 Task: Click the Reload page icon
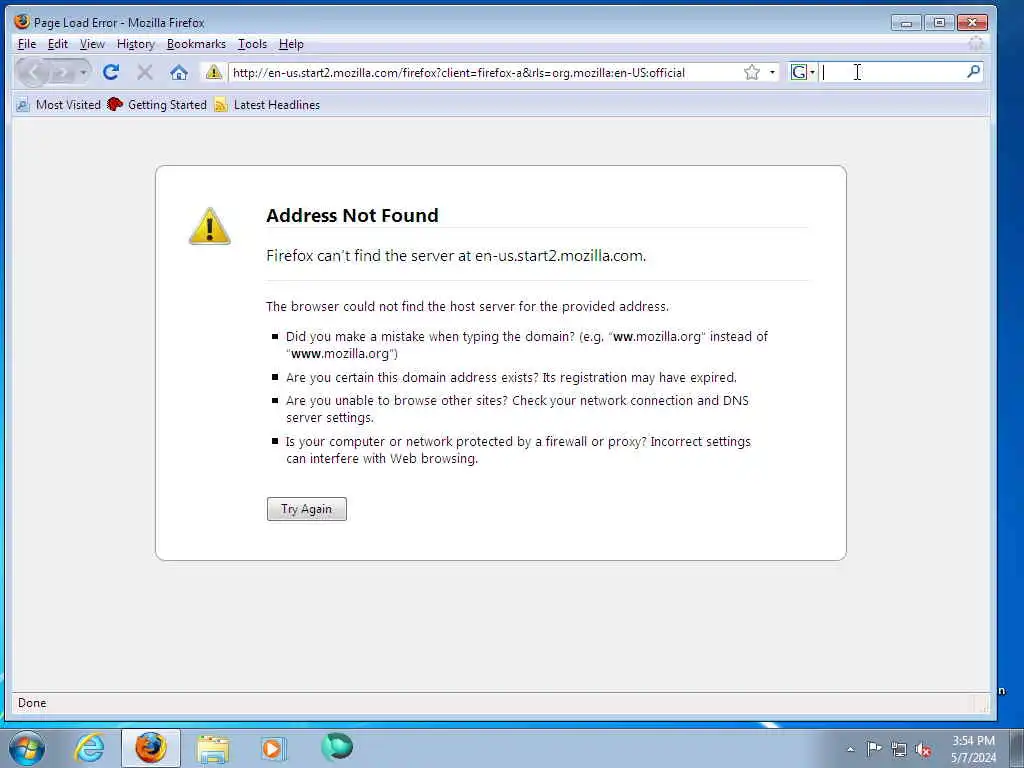(110, 72)
